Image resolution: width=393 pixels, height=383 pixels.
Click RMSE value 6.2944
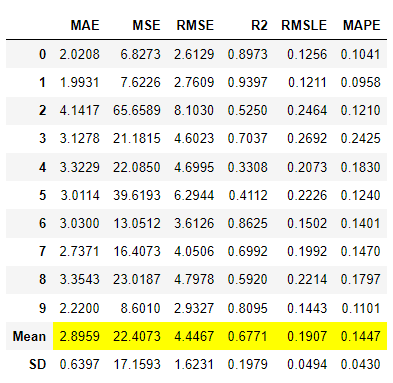coord(194,195)
